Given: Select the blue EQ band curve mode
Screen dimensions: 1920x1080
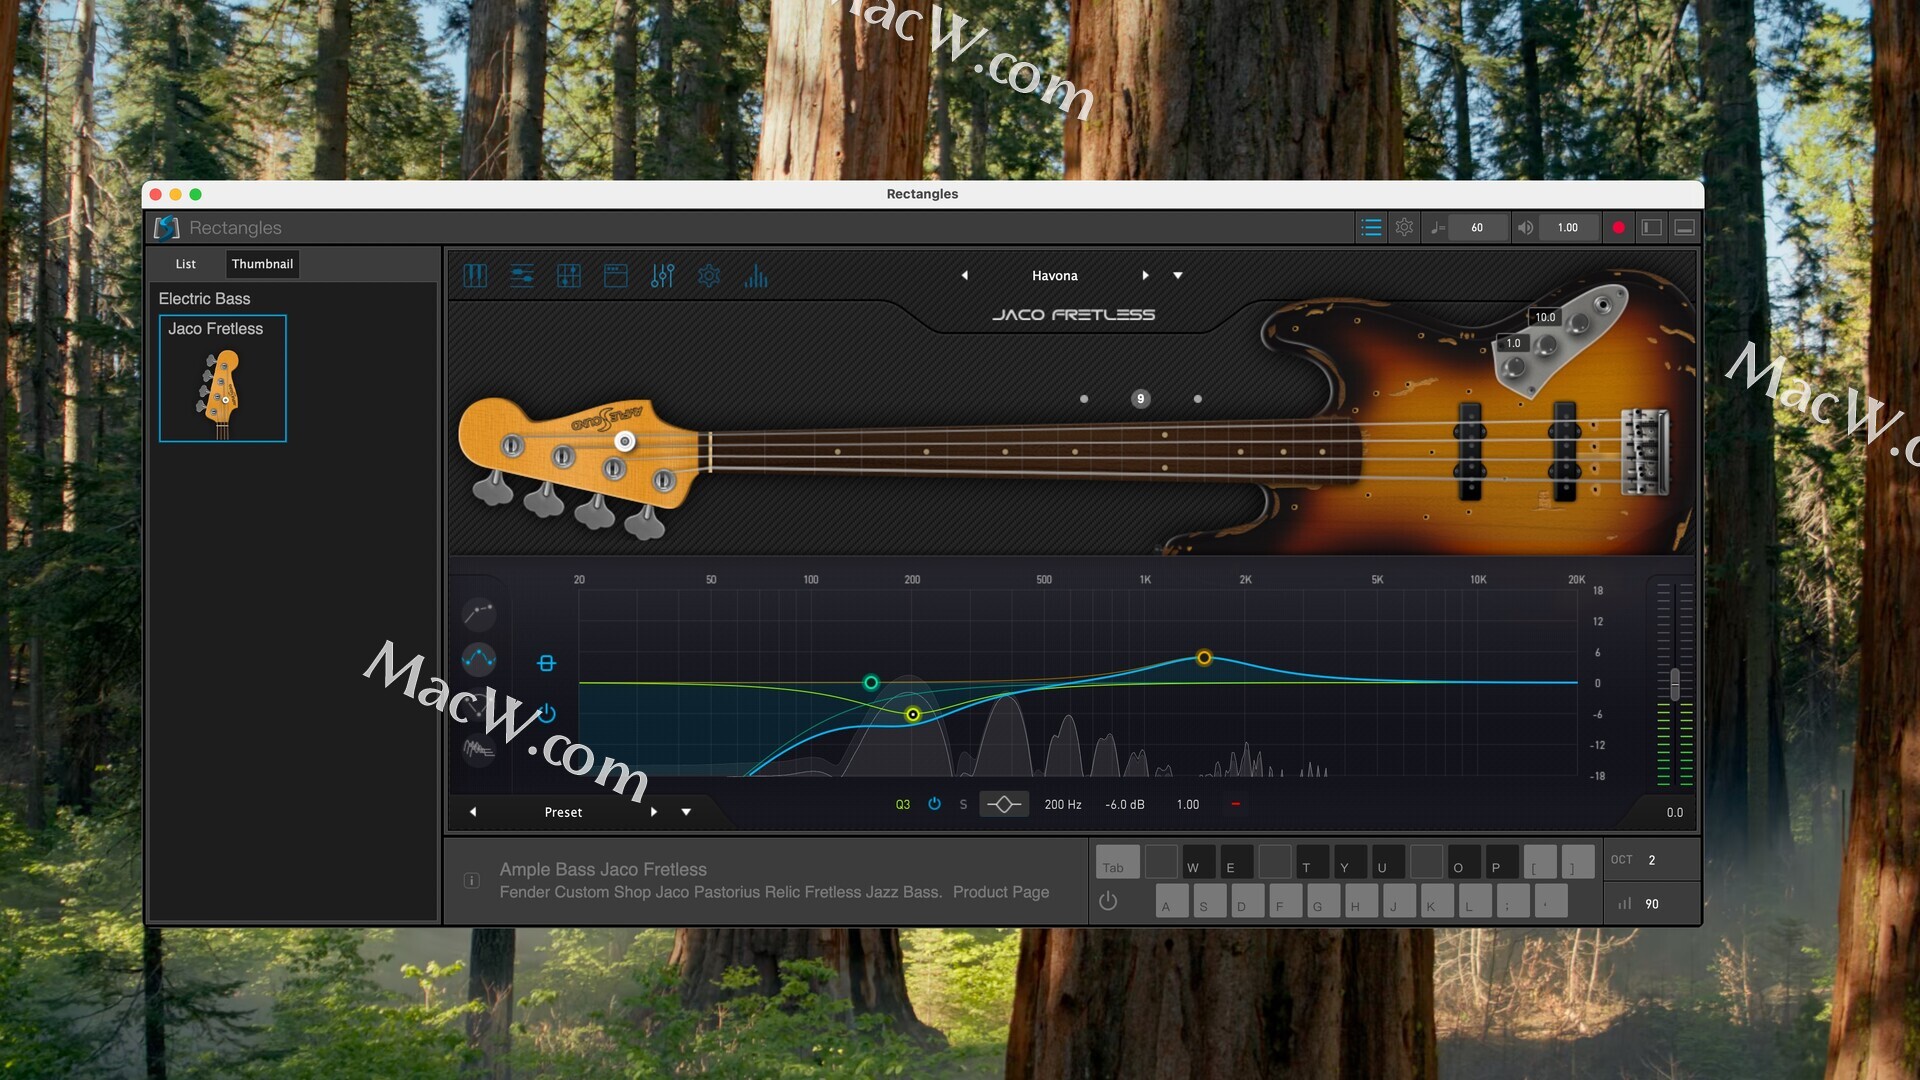Looking at the screenshot, I should pyautogui.click(x=479, y=658).
